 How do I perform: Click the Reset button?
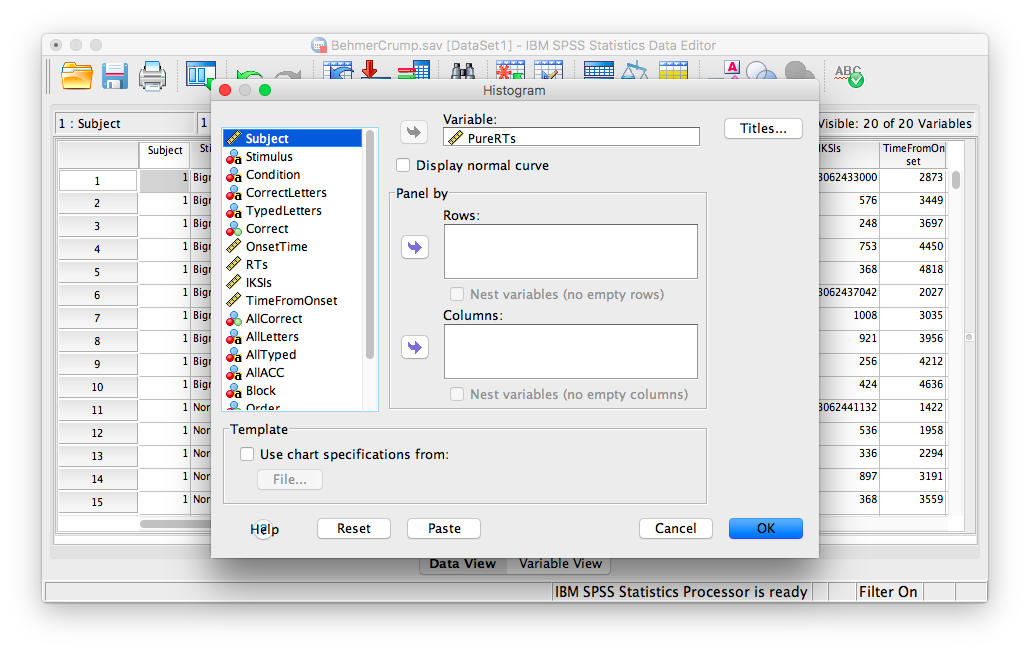pos(353,529)
